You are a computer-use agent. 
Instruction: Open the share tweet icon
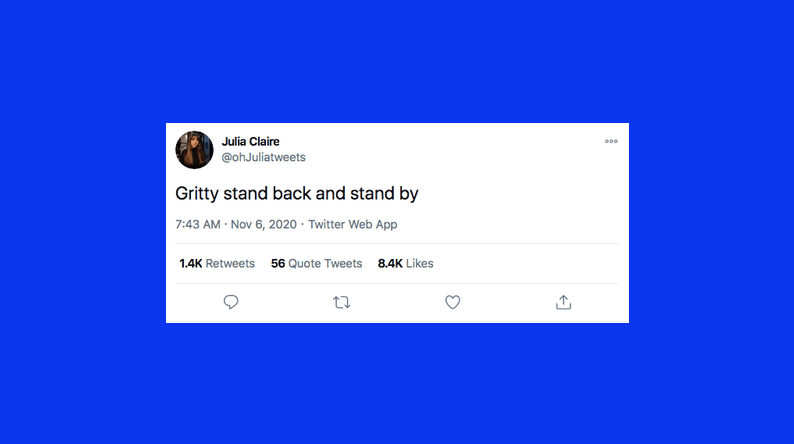pyautogui.click(x=563, y=302)
